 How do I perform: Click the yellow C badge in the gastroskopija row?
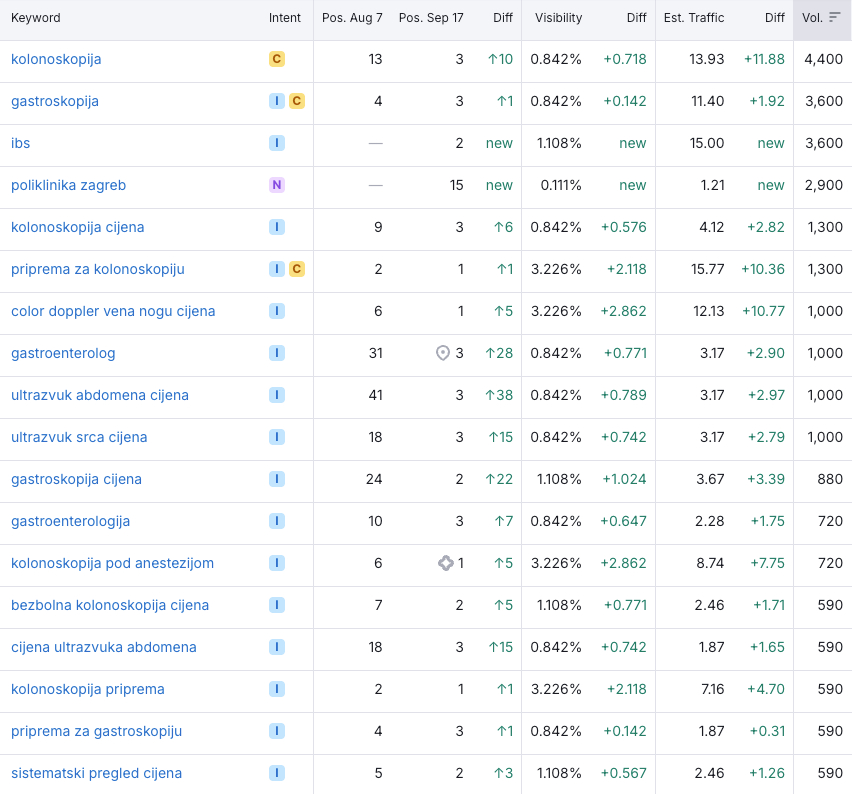[x=297, y=101]
